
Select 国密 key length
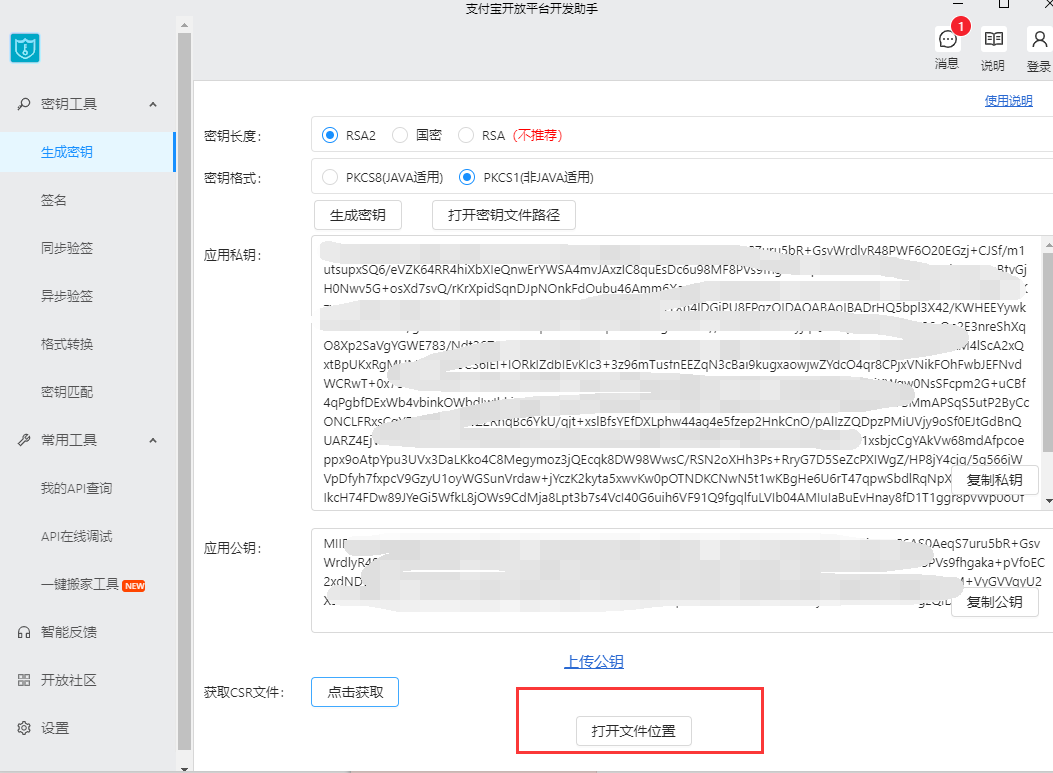coord(400,135)
